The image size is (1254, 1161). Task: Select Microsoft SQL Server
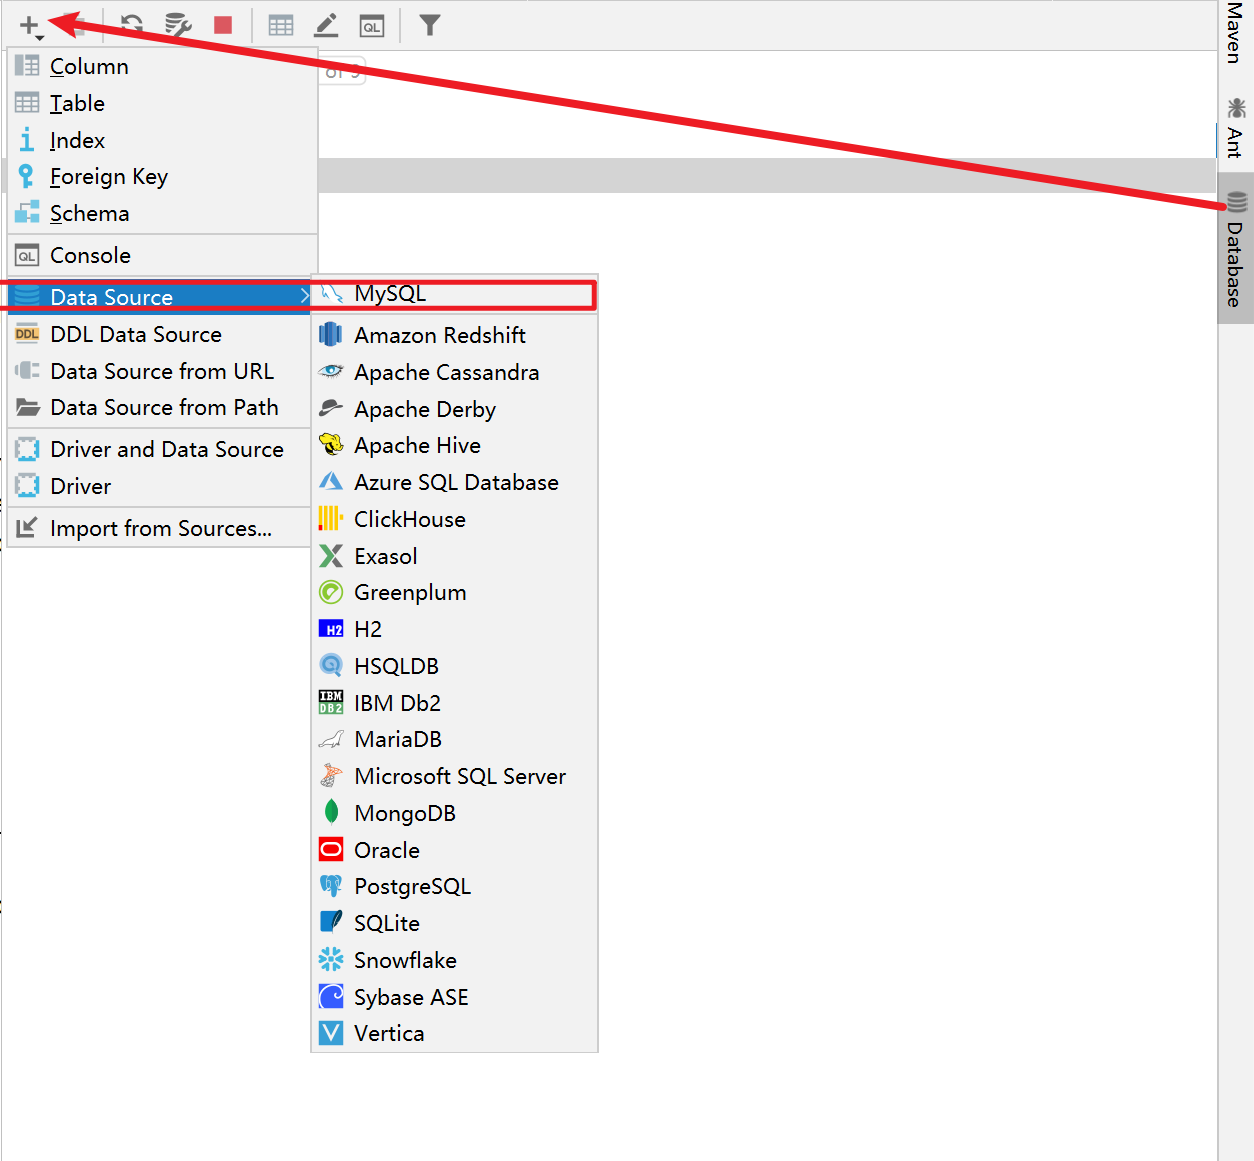point(455,777)
